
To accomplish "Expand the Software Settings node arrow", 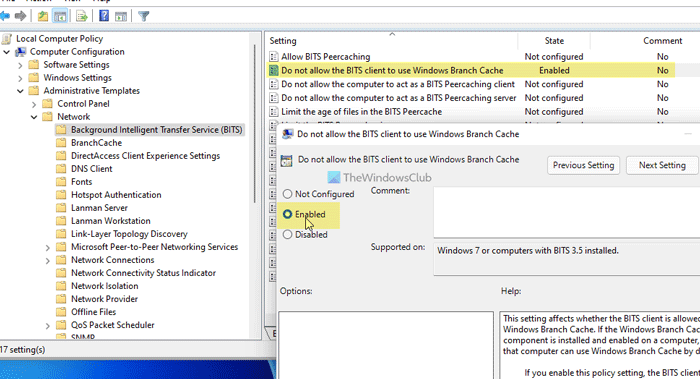I will click(x=20, y=65).
